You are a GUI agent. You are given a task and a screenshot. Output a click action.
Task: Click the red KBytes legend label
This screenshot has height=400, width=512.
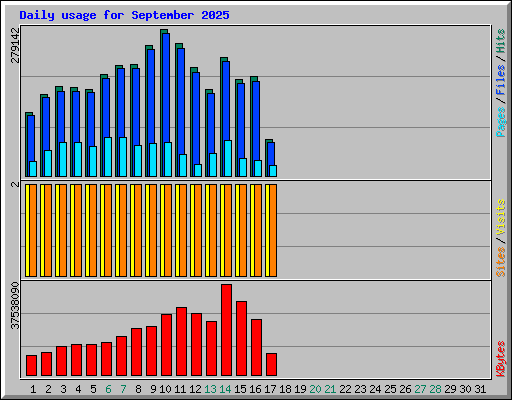click(x=500, y=359)
